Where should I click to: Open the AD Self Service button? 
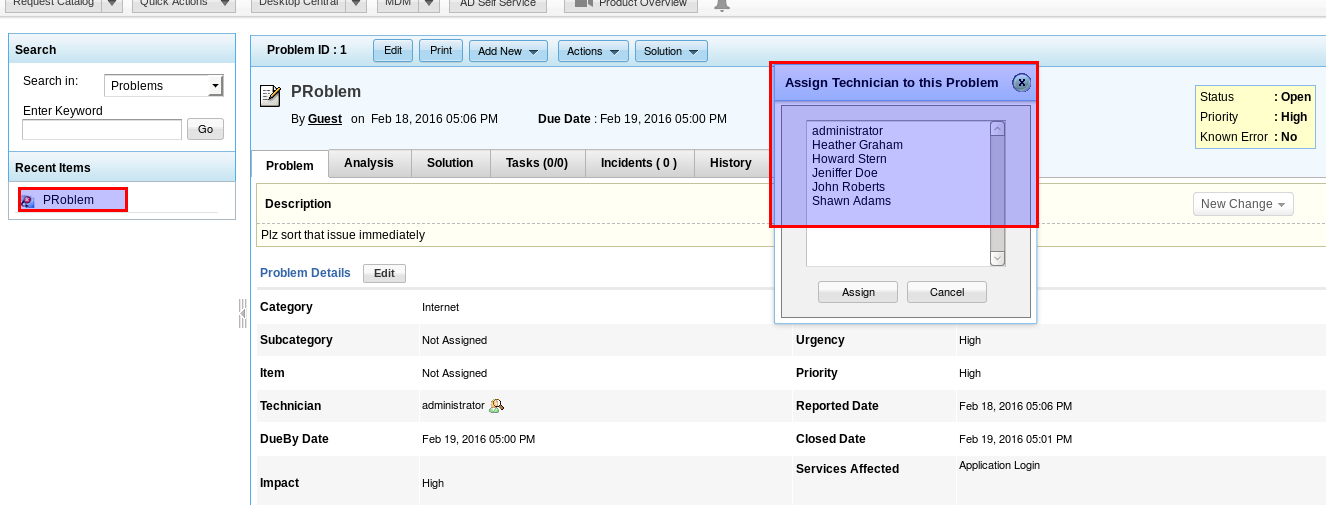[x=497, y=4]
